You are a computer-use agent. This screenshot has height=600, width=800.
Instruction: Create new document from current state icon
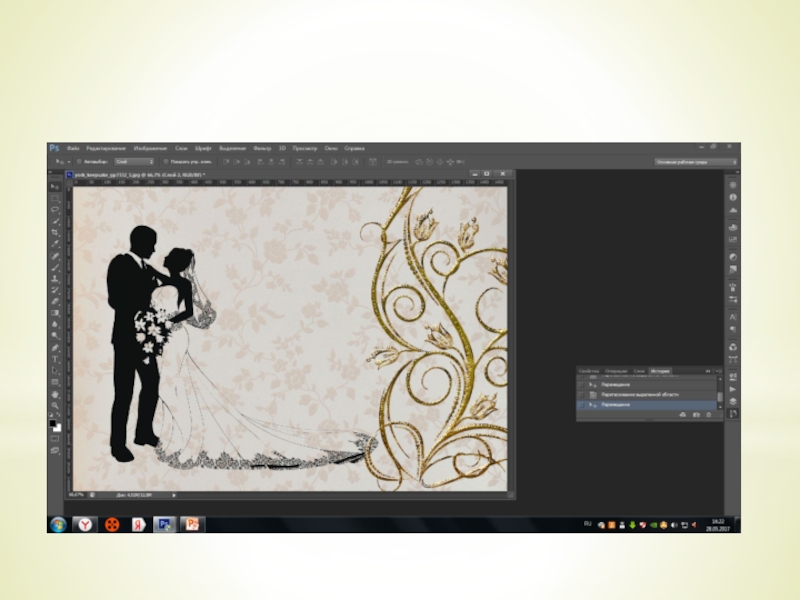[x=683, y=415]
